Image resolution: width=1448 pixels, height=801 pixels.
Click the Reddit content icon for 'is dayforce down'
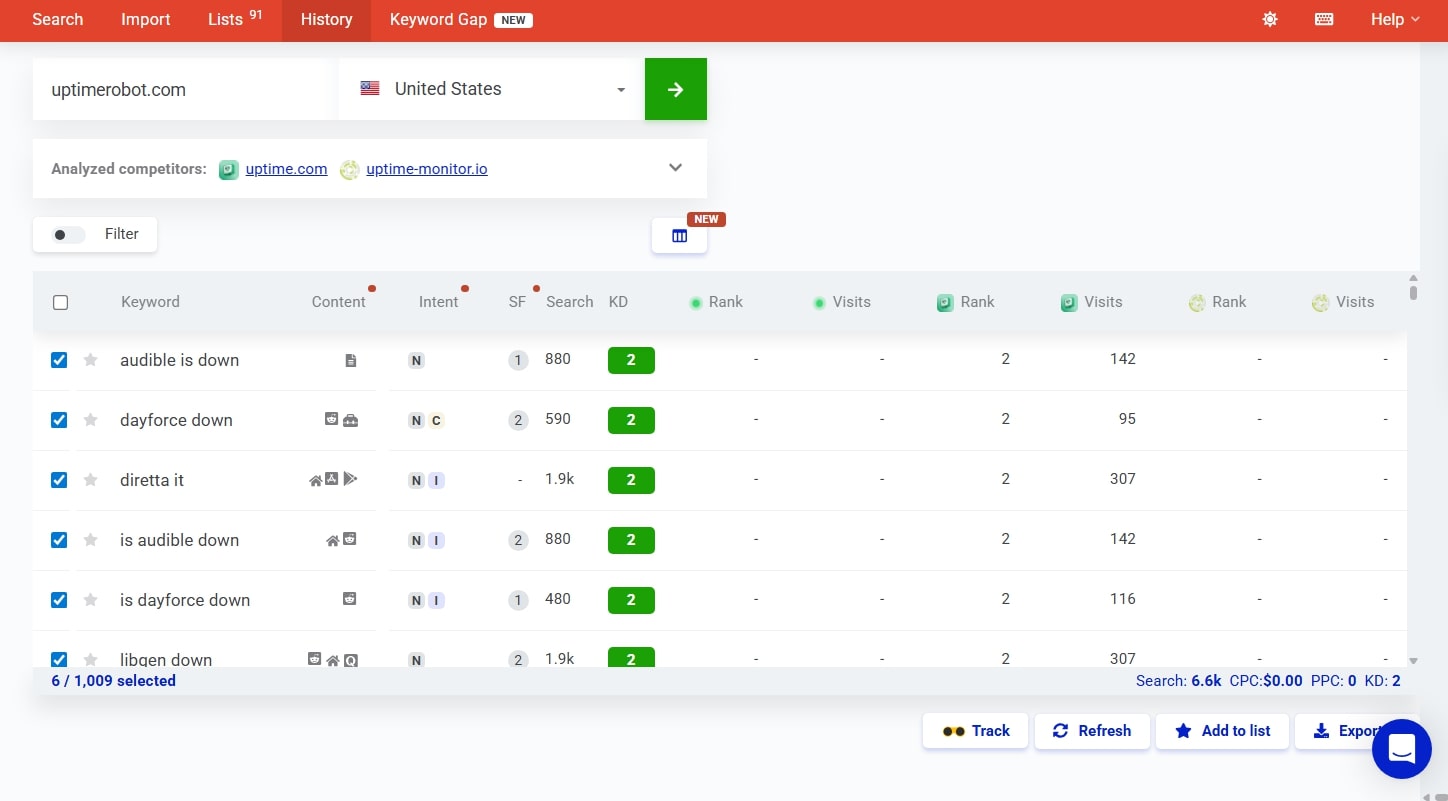[349, 598]
